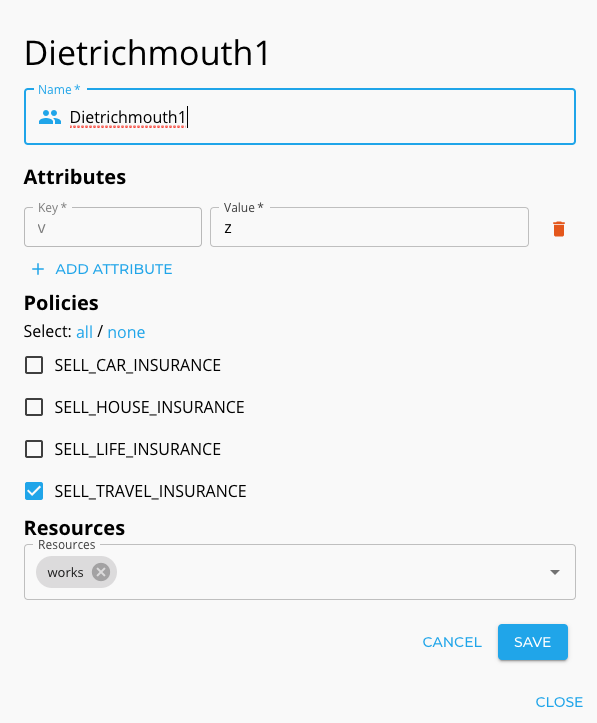Save the group changes

tap(532, 642)
